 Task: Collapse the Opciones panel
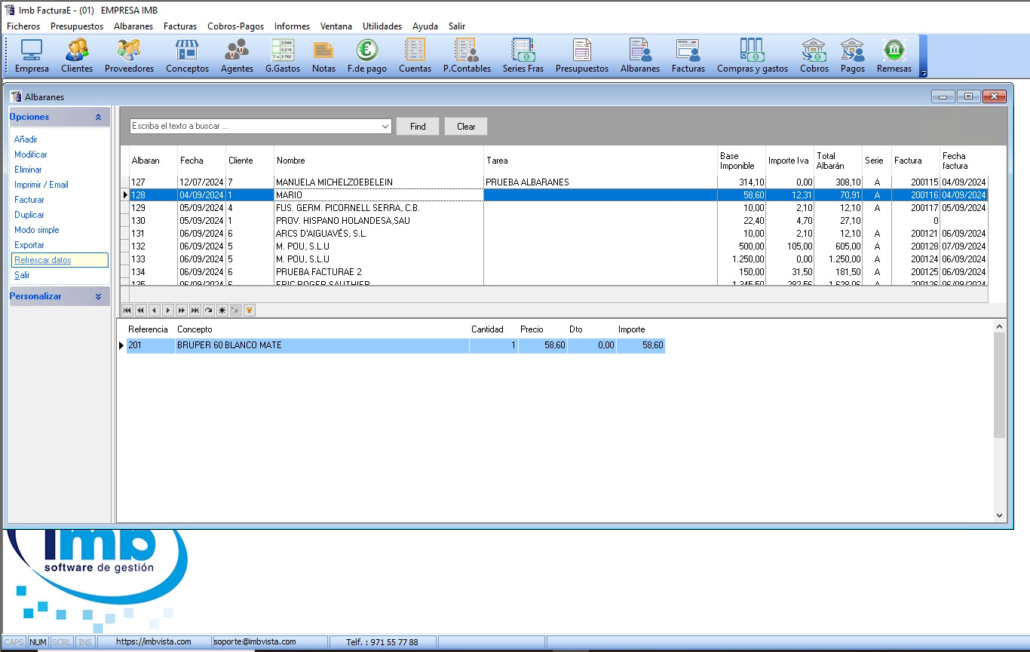tap(99, 117)
